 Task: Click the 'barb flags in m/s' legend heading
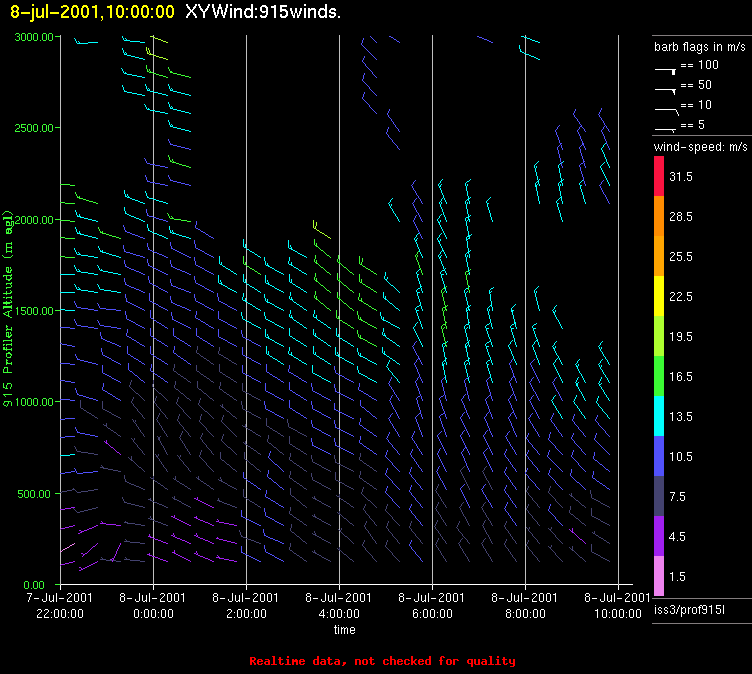coord(700,47)
